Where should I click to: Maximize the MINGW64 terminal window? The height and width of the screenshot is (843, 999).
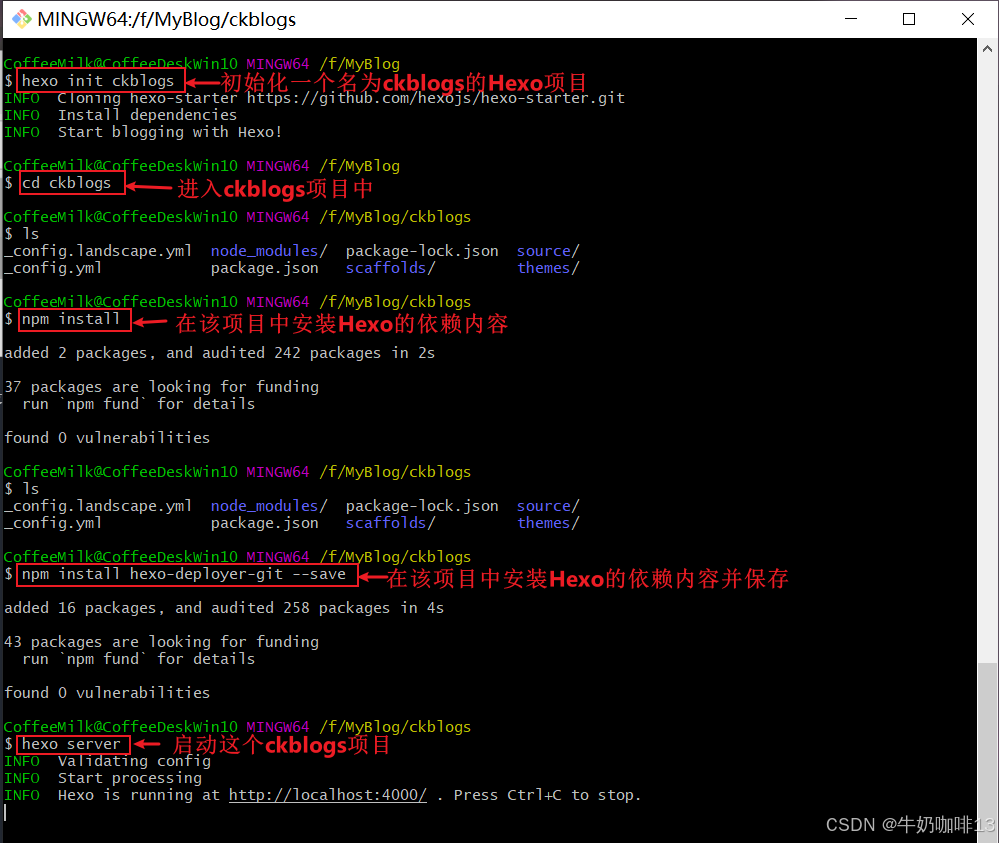pos(909,19)
